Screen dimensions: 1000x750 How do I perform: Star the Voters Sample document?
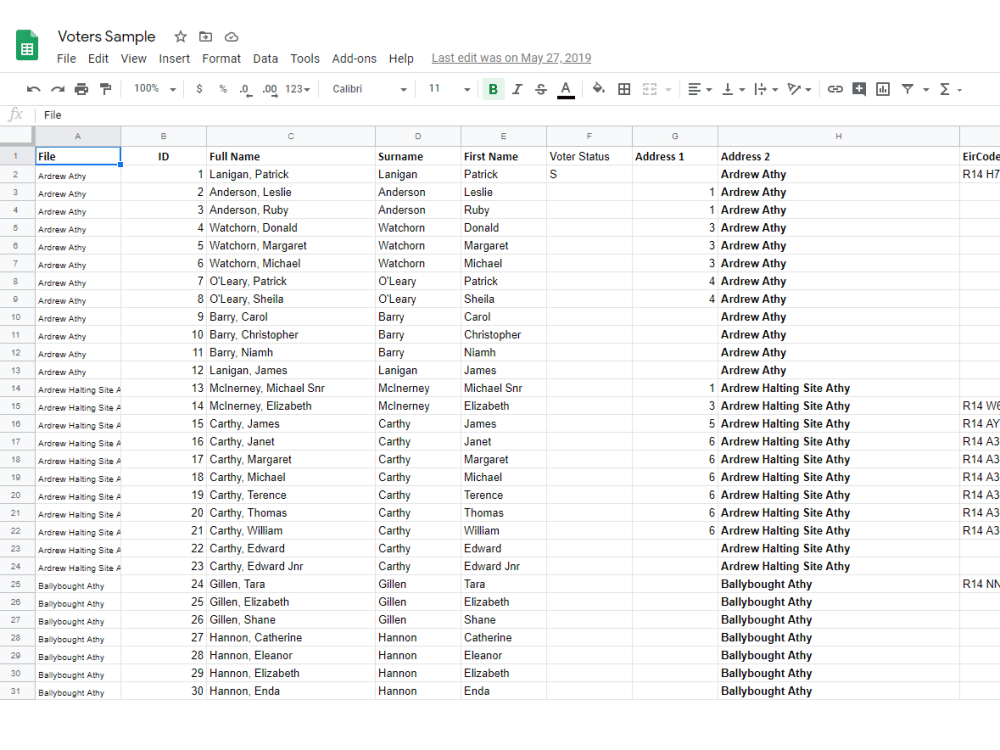coord(180,36)
